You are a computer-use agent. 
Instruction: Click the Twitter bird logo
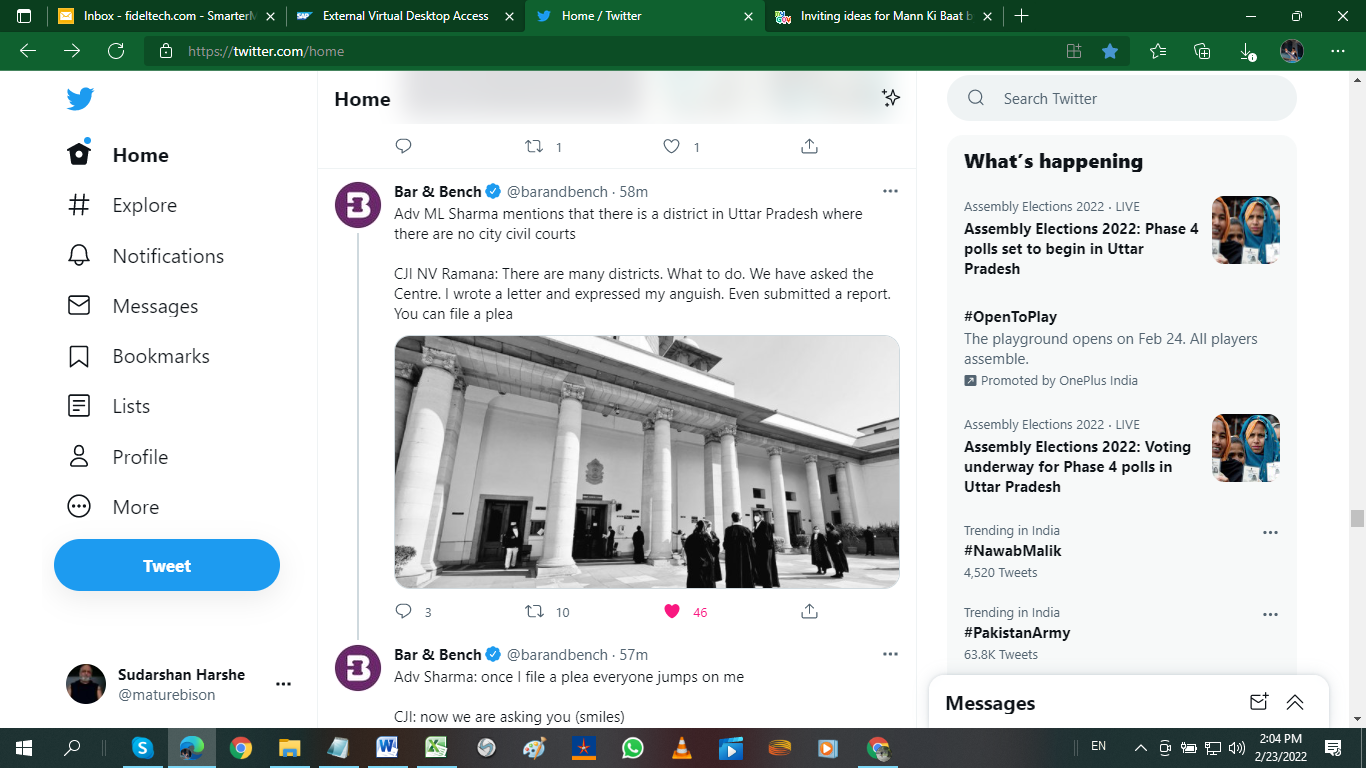pos(80,99)
